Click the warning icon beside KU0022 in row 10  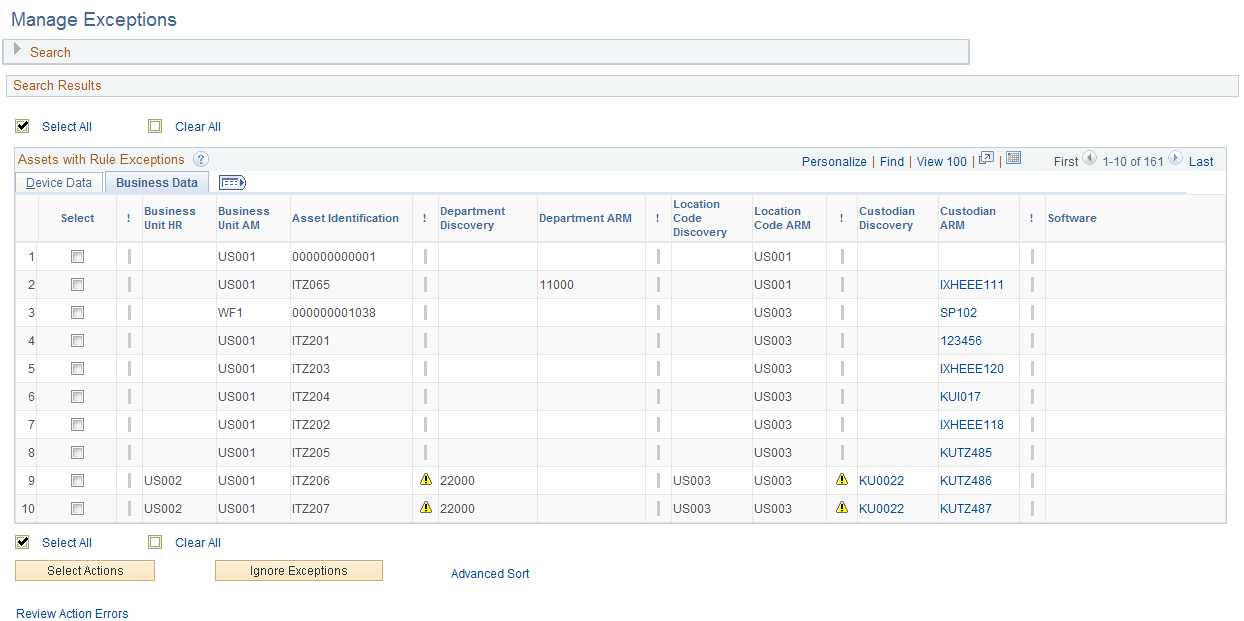pyautogui.click(x=841, y=507)
